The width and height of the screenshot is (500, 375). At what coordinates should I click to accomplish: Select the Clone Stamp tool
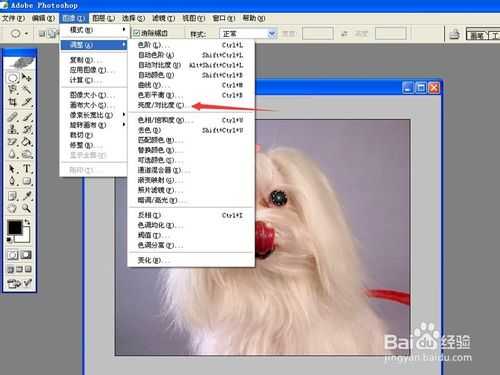[x=13, y=129]
